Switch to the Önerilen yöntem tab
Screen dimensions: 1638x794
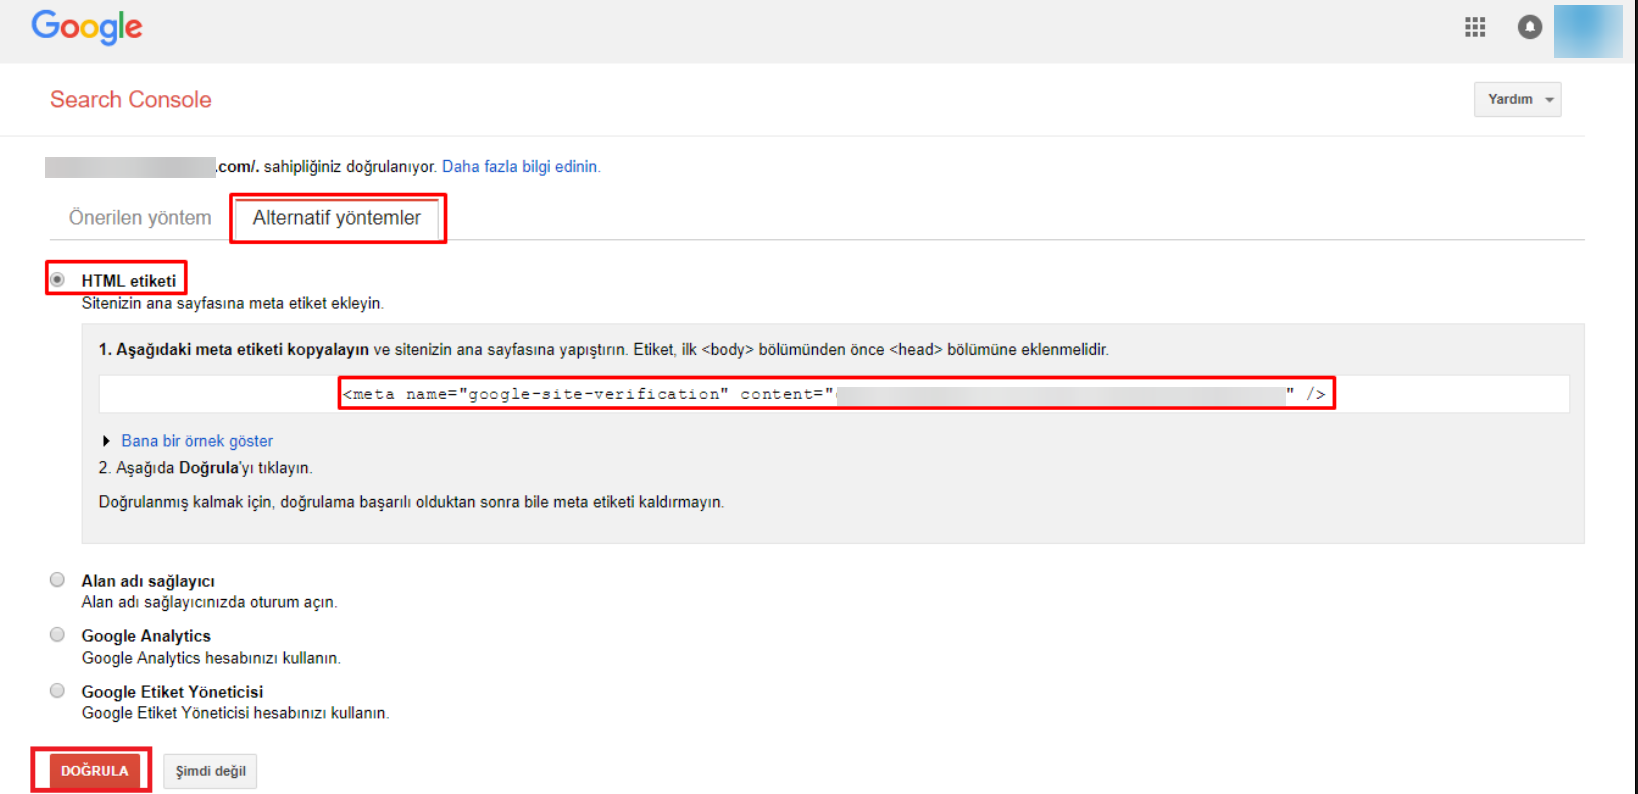point(140,218)
